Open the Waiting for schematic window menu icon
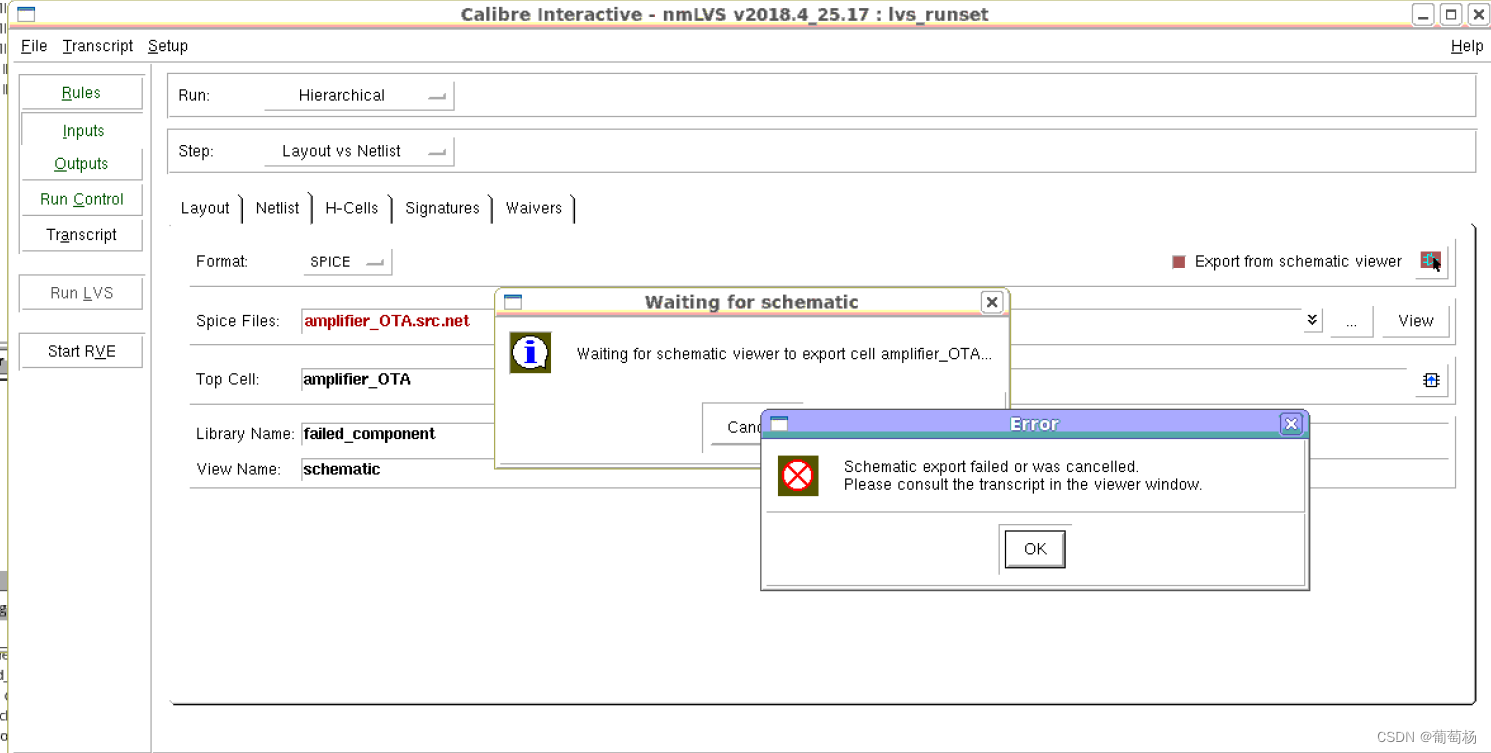This screenshot has width=1491, height=753. [513, 302]
